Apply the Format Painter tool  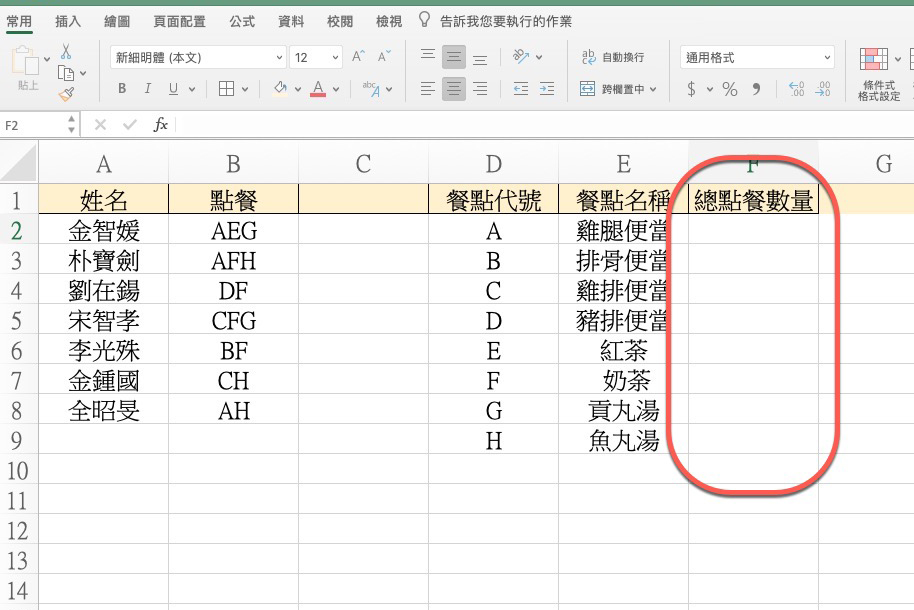click(65, 93)
